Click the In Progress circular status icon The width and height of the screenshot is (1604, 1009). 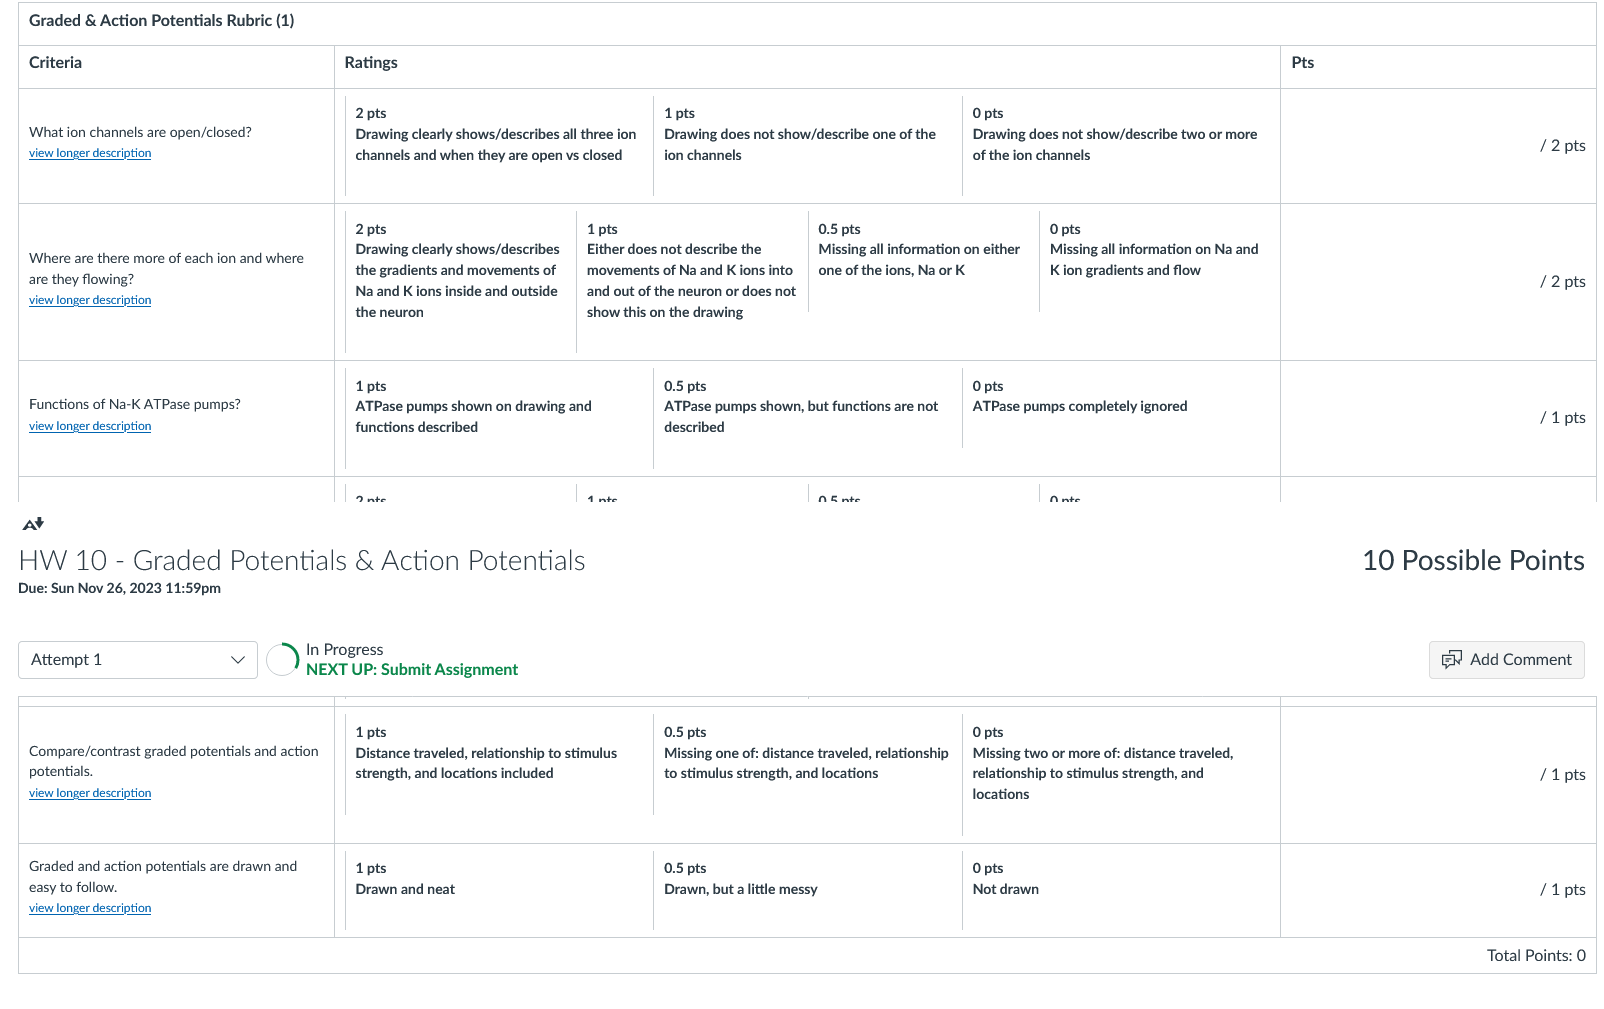pos(283,660)
